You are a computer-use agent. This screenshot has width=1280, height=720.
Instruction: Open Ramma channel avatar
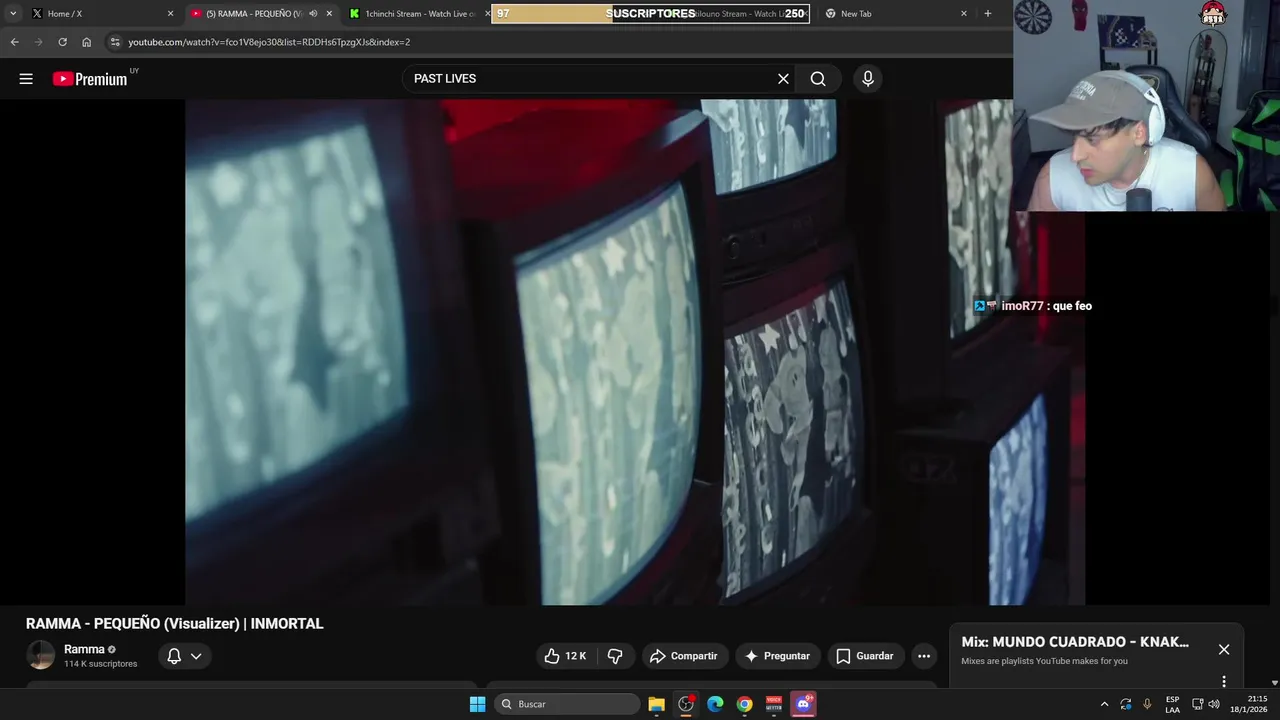click(x=40, y=655)
